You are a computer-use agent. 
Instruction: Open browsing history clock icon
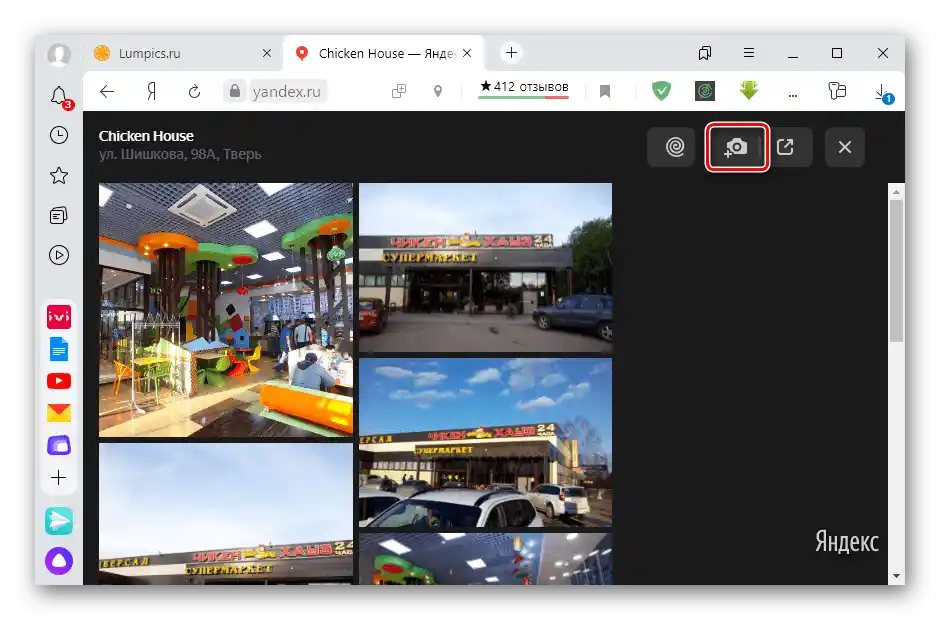click(59, 136)
